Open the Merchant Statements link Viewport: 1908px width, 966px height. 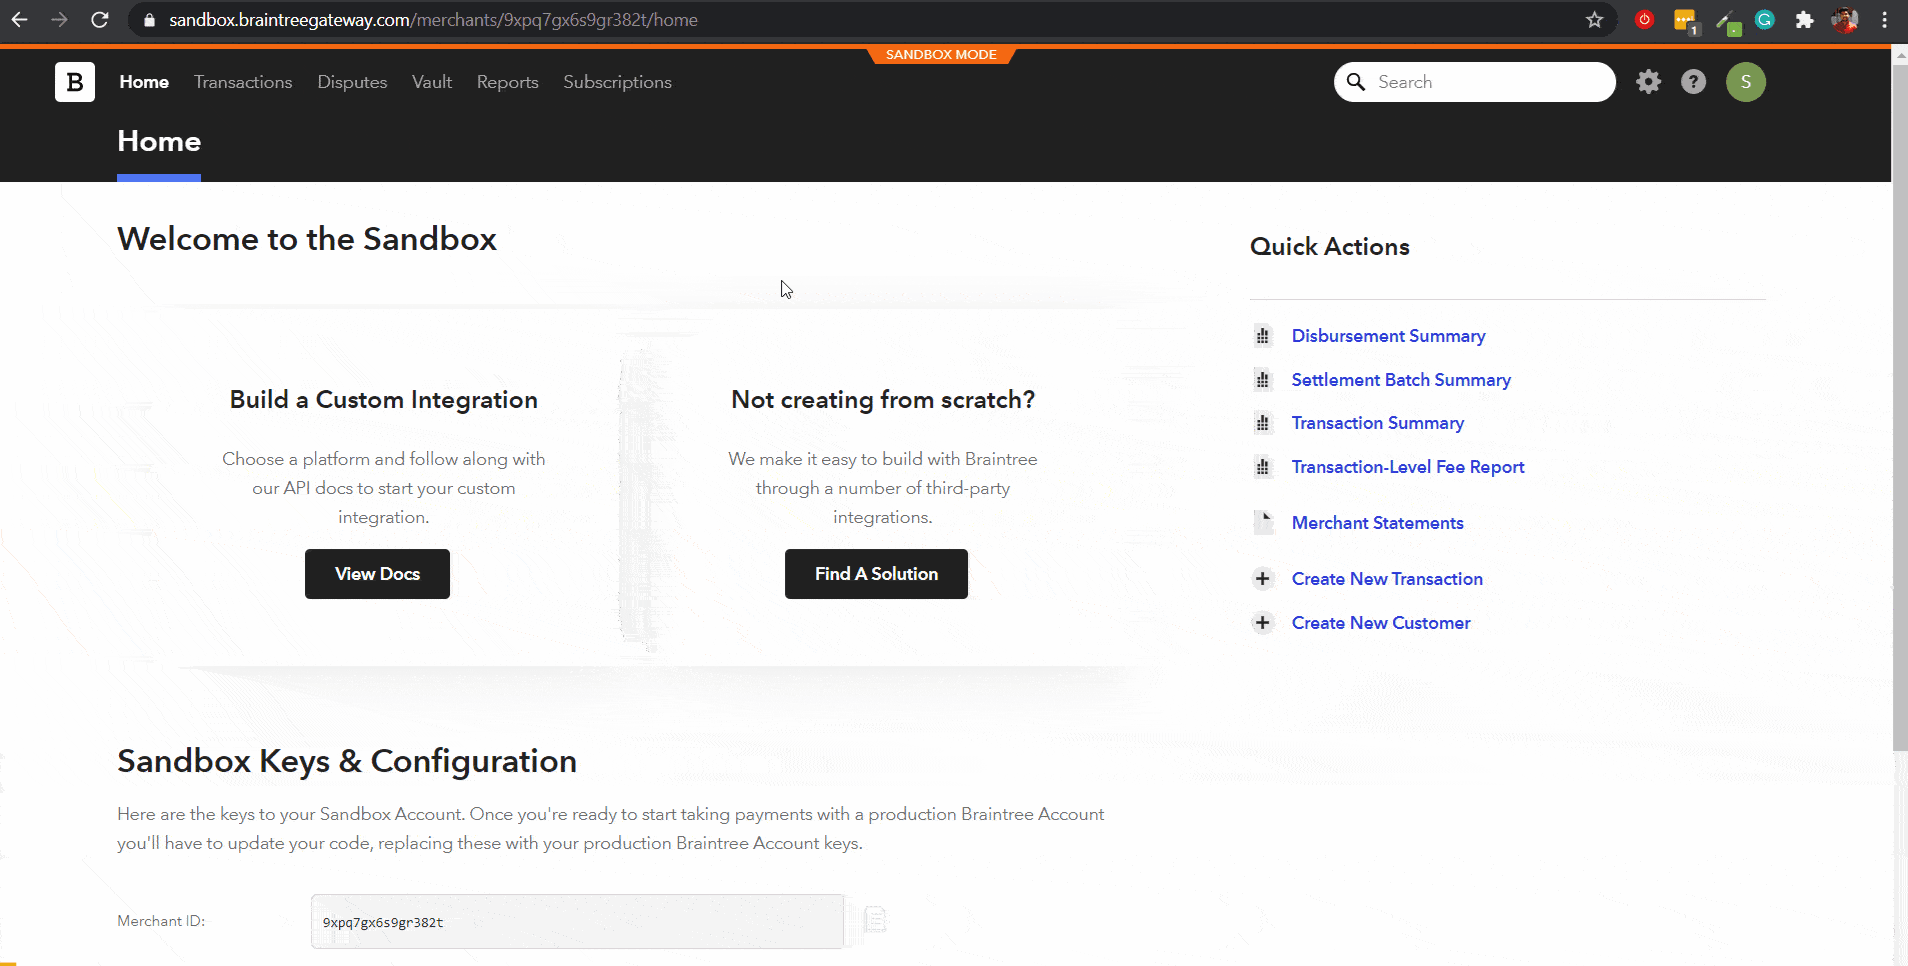[x=1377, y=523]
